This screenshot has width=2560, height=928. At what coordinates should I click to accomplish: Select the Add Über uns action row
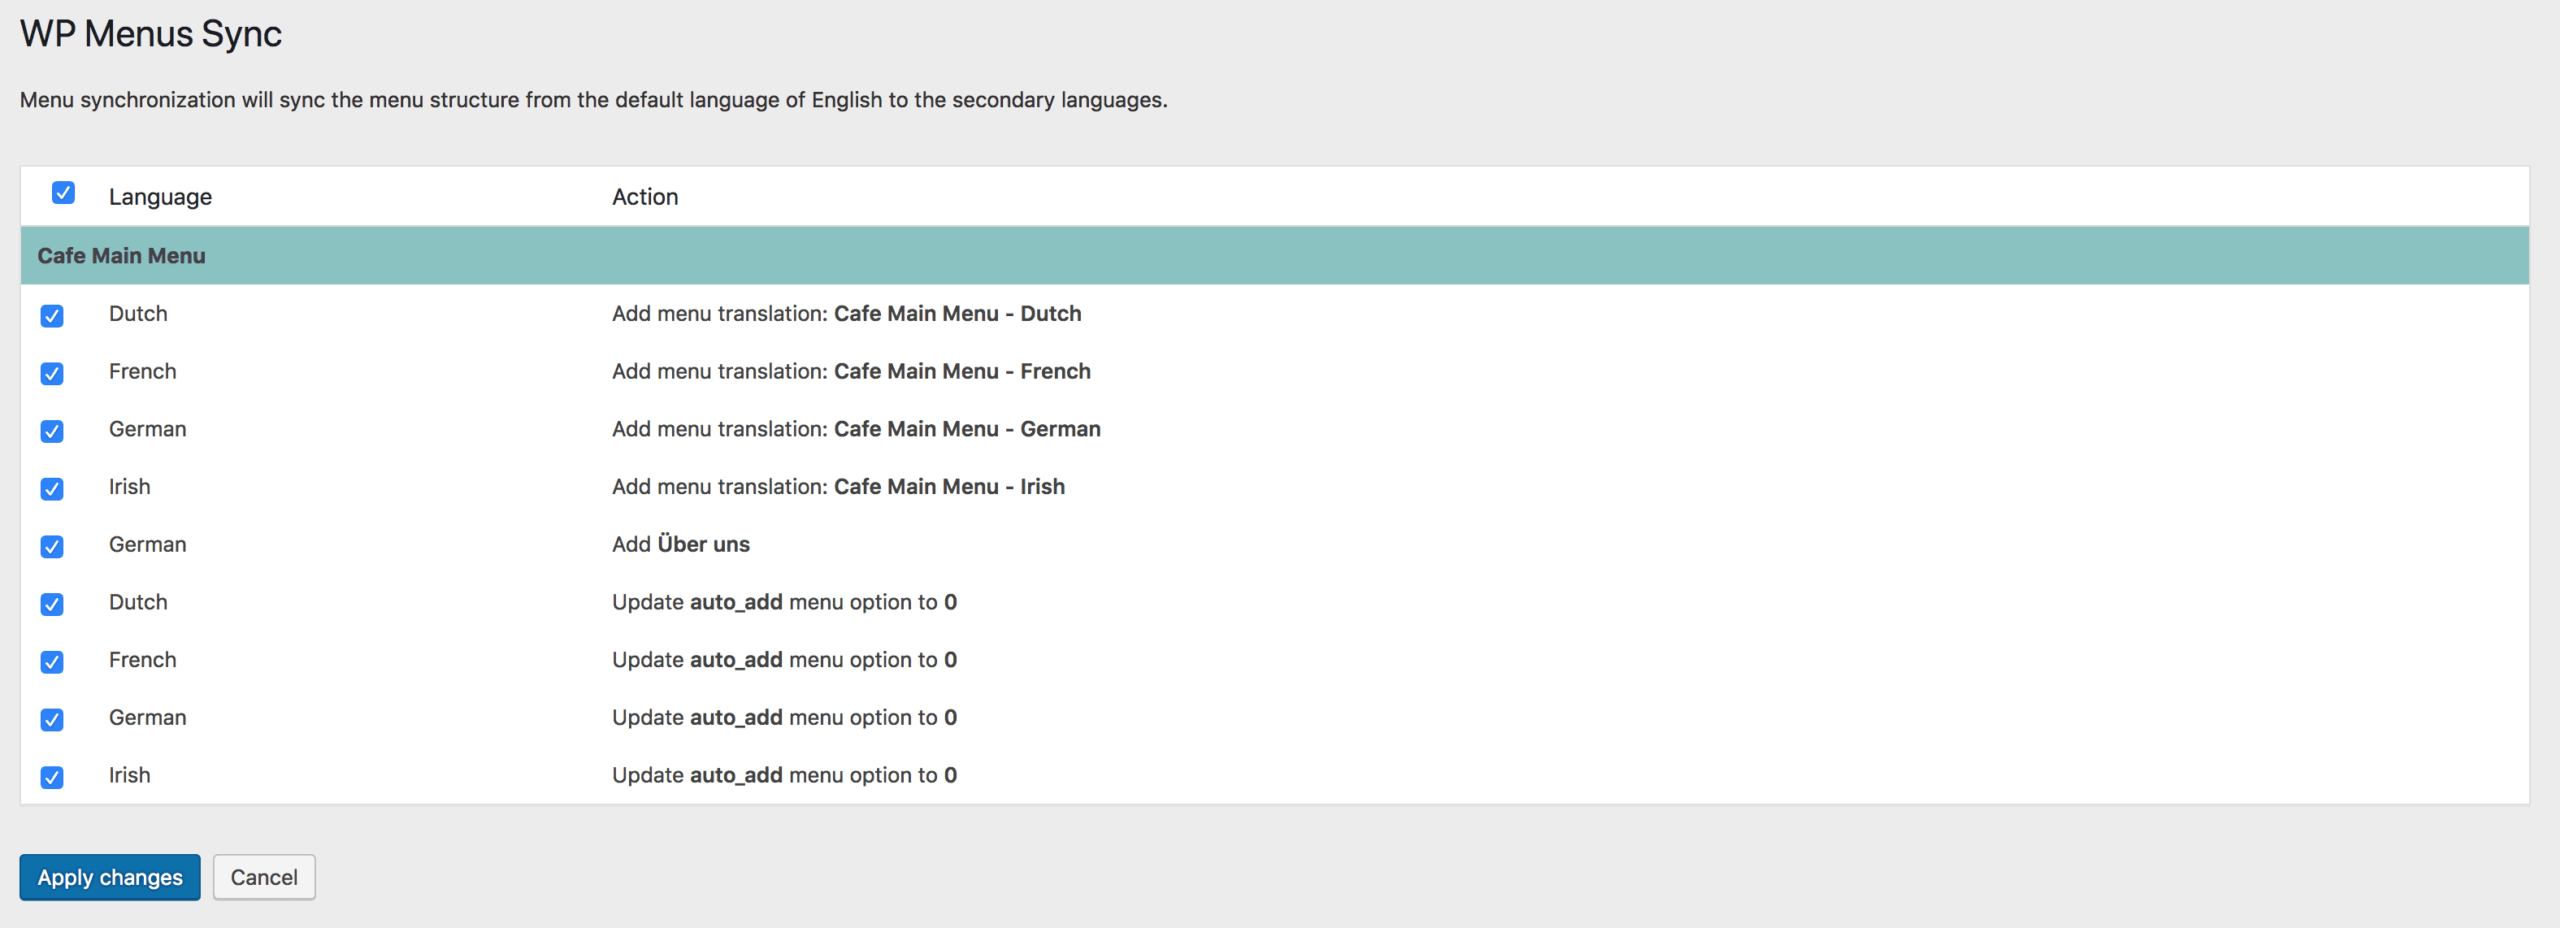[680, 543]
